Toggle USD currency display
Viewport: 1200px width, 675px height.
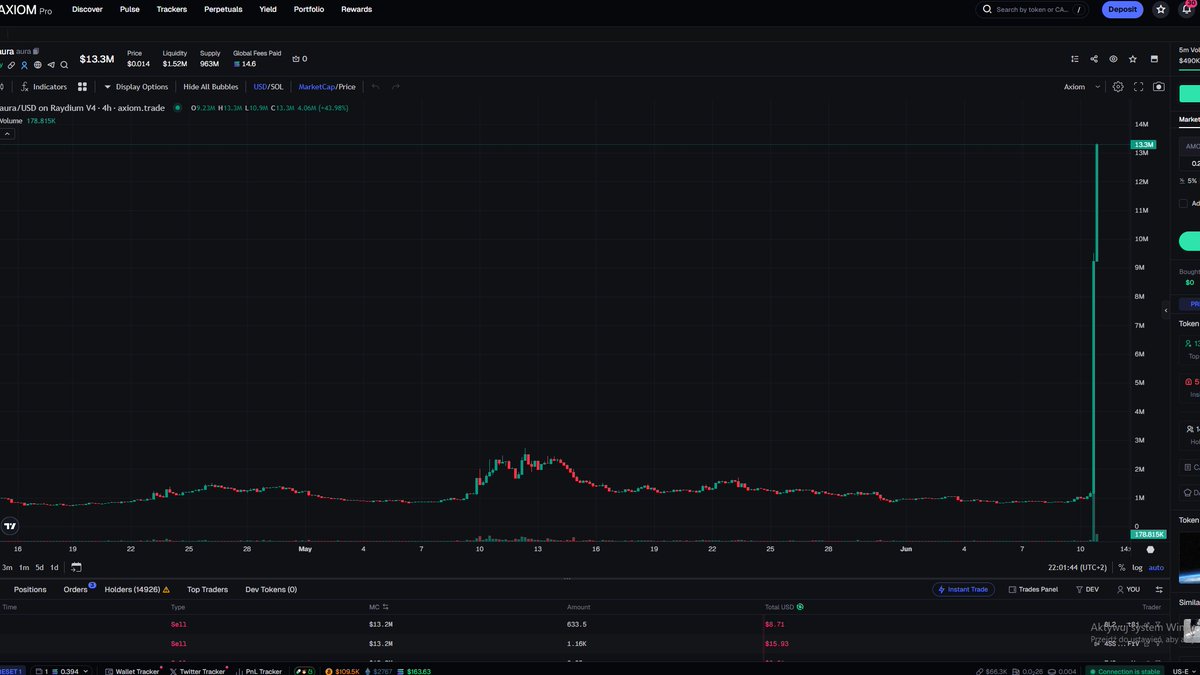(260, 87)
